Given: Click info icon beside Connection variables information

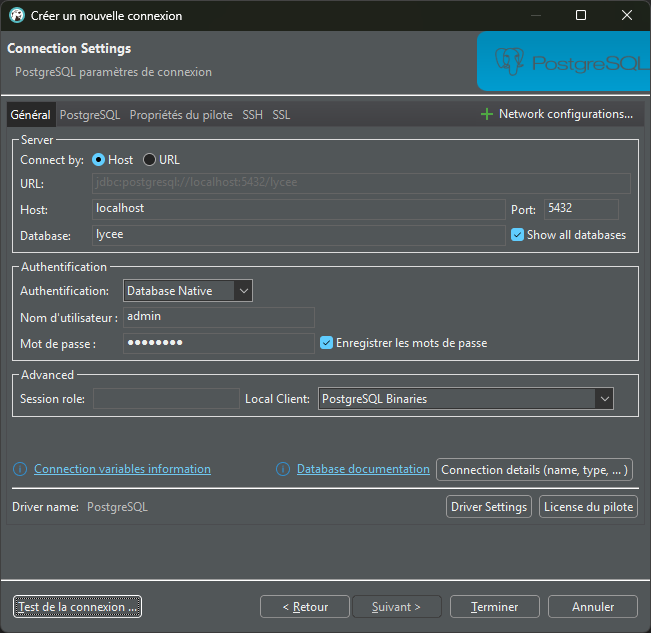Looking at the screenshot, I should tap(20, 469).
